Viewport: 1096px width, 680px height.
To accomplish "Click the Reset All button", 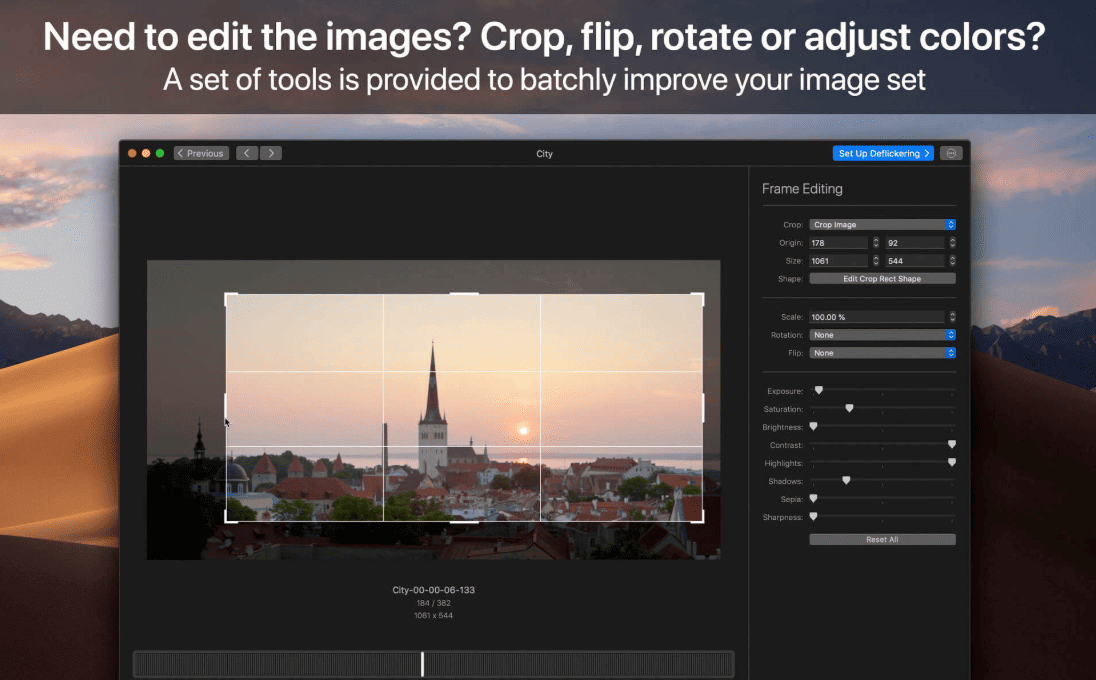I will pos(882,539).
